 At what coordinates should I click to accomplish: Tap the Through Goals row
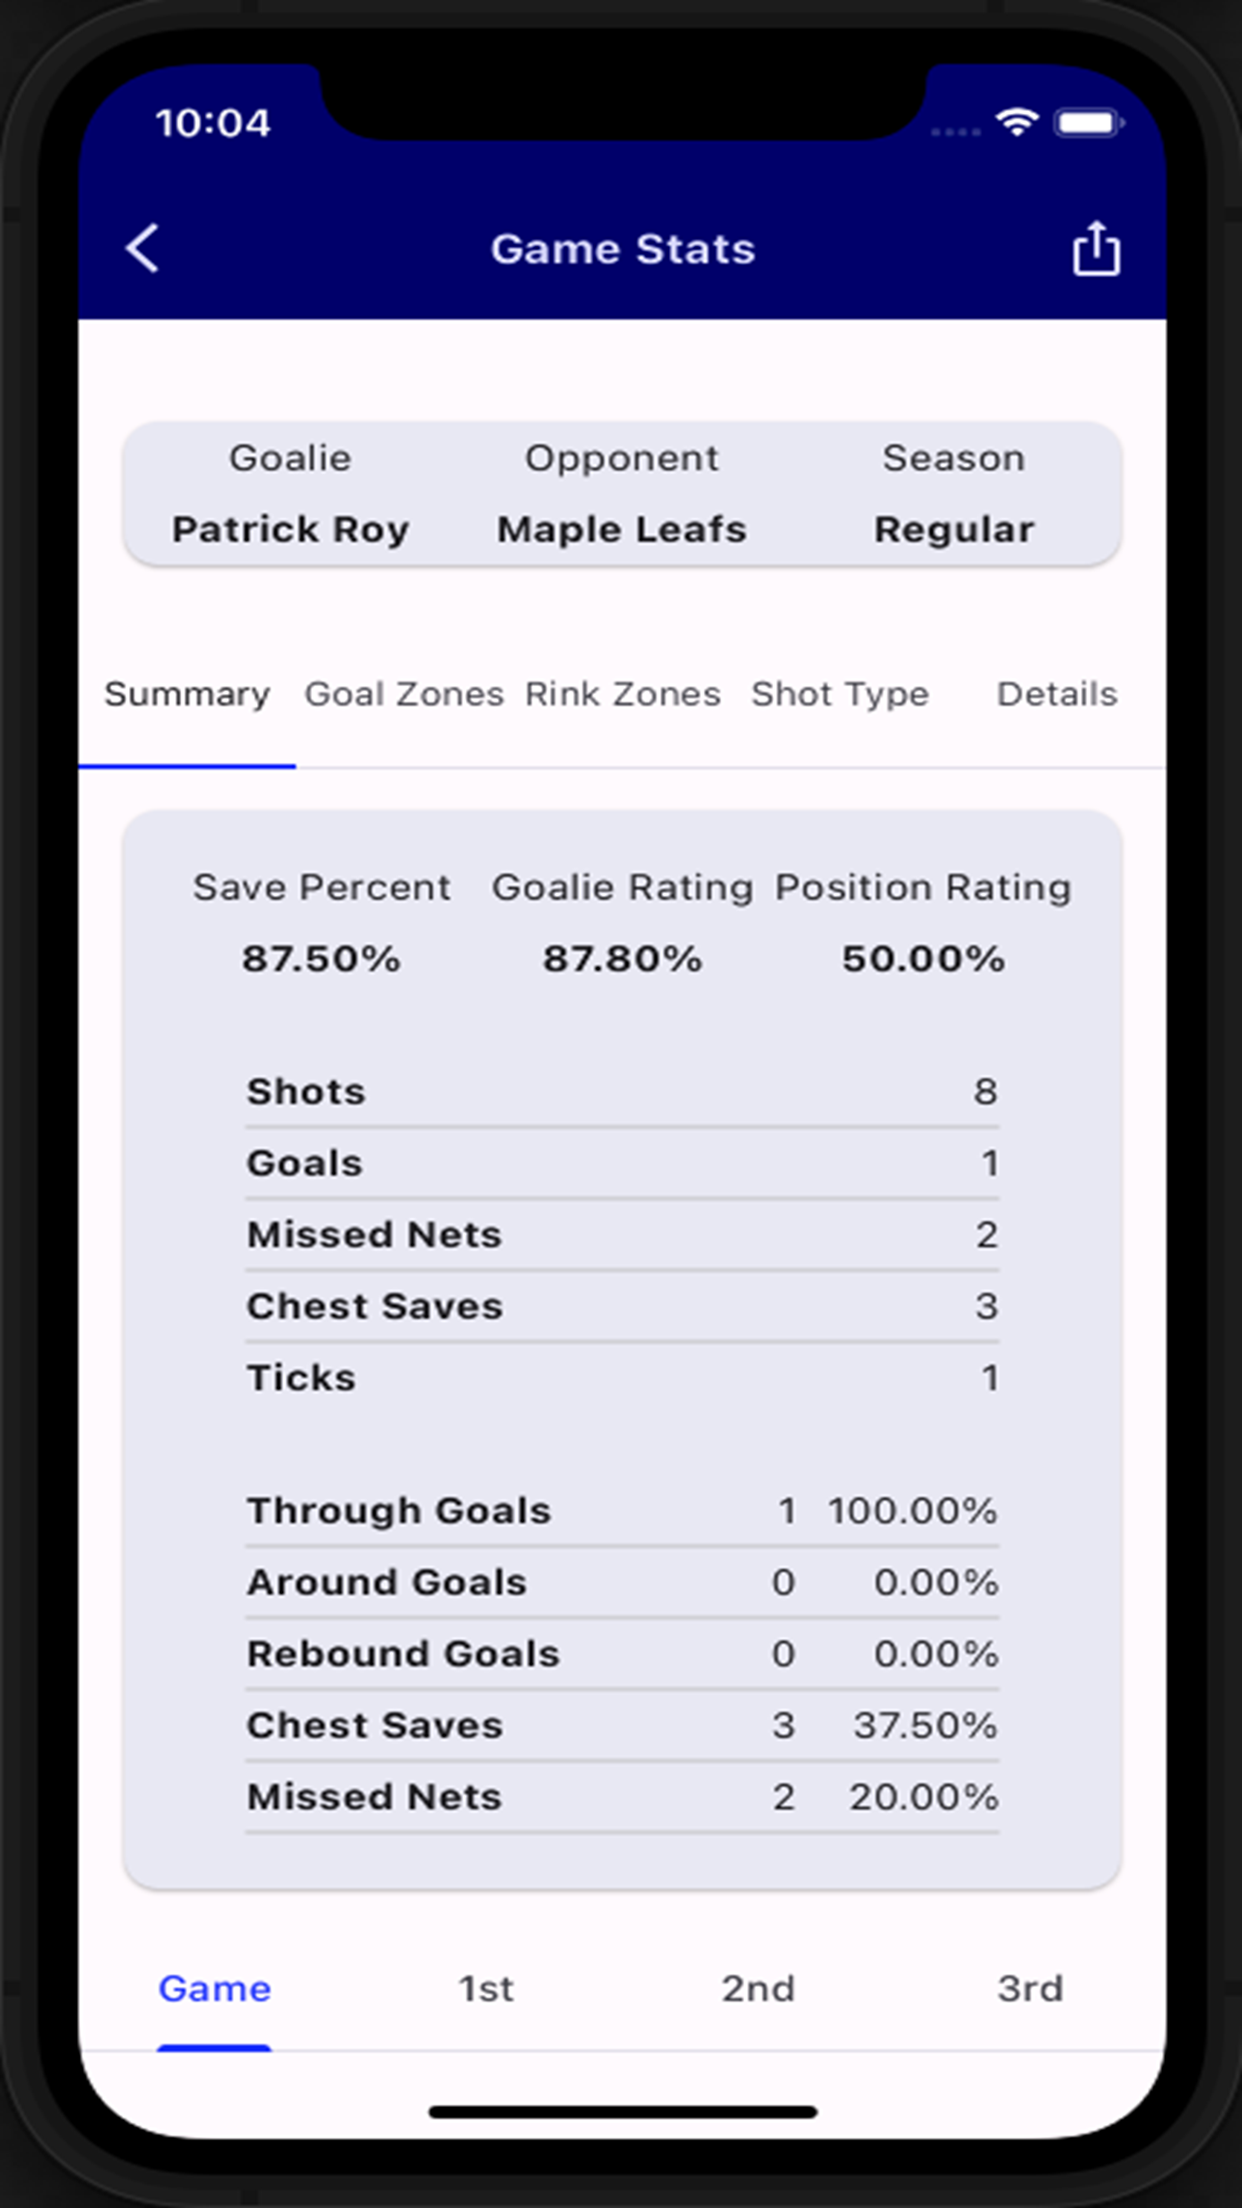pos(622,1511)
